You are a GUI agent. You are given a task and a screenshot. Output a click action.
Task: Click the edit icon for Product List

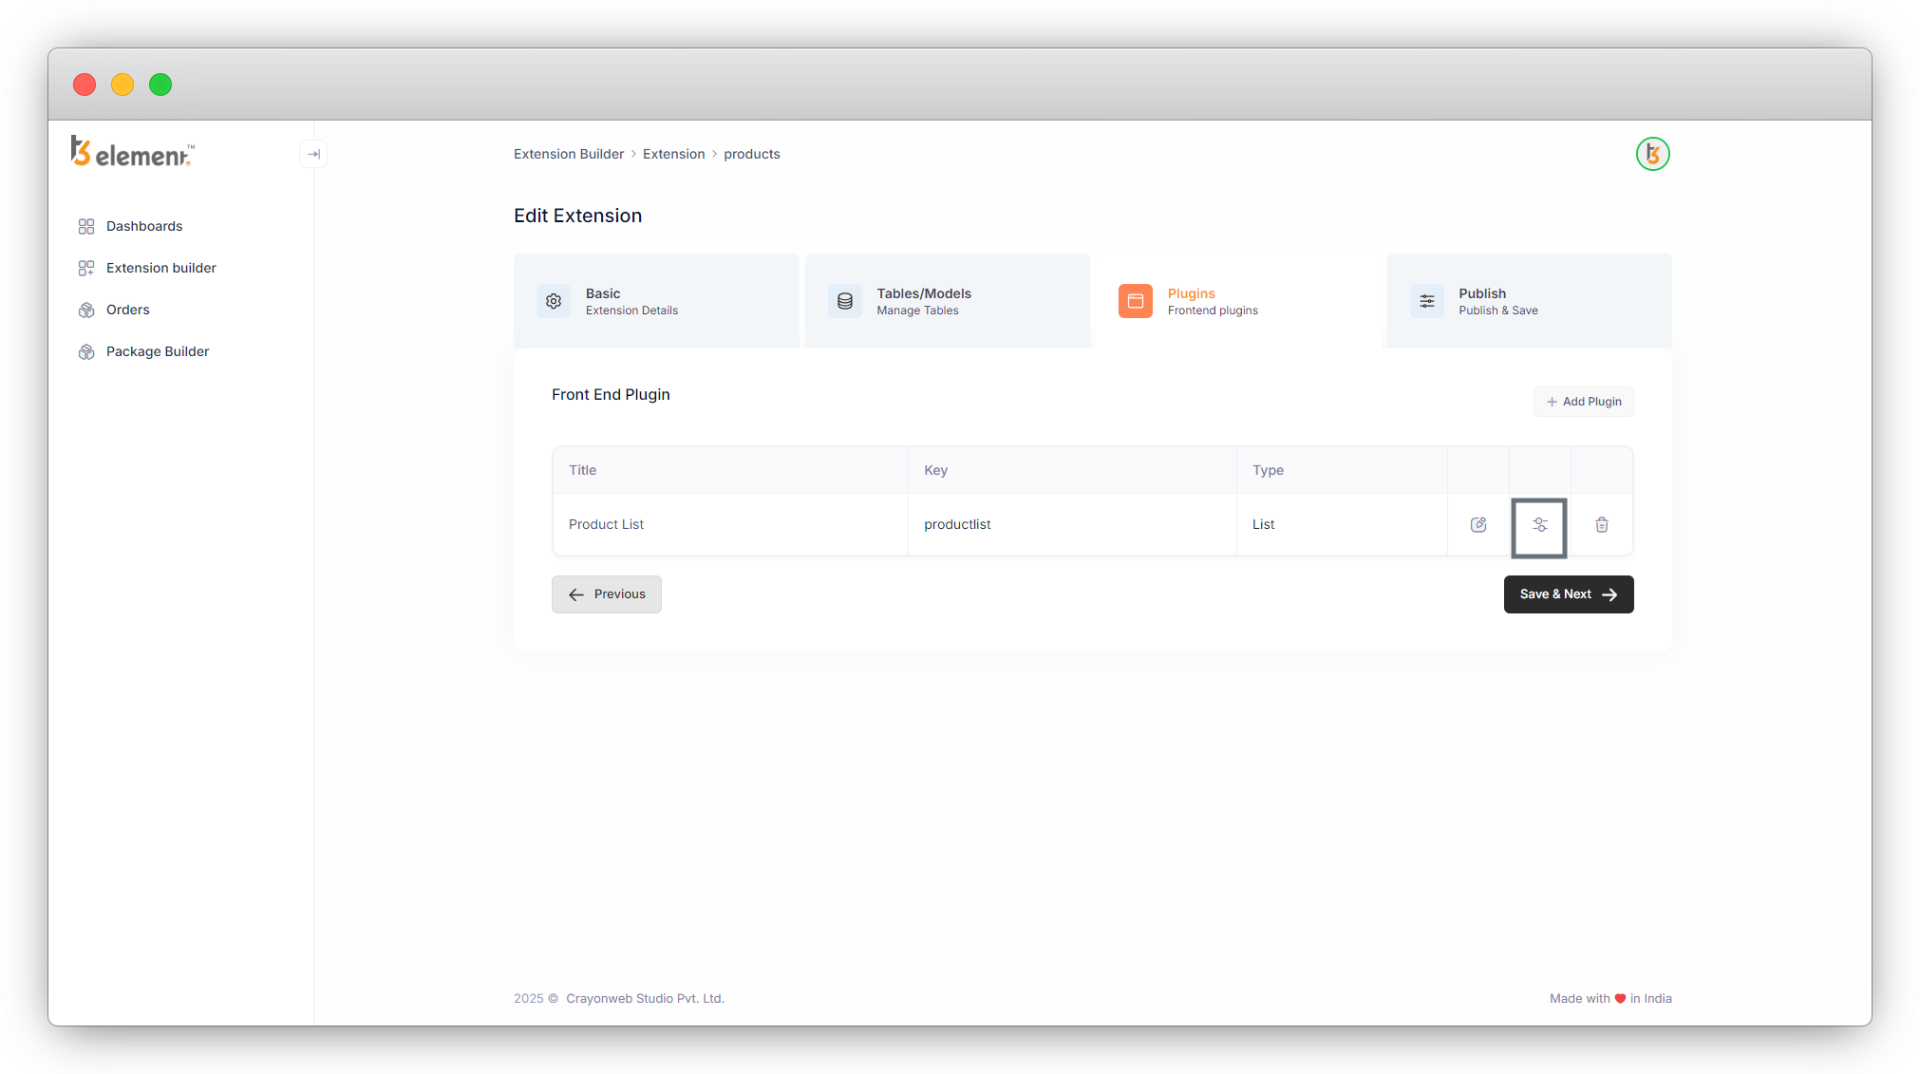1478,525
